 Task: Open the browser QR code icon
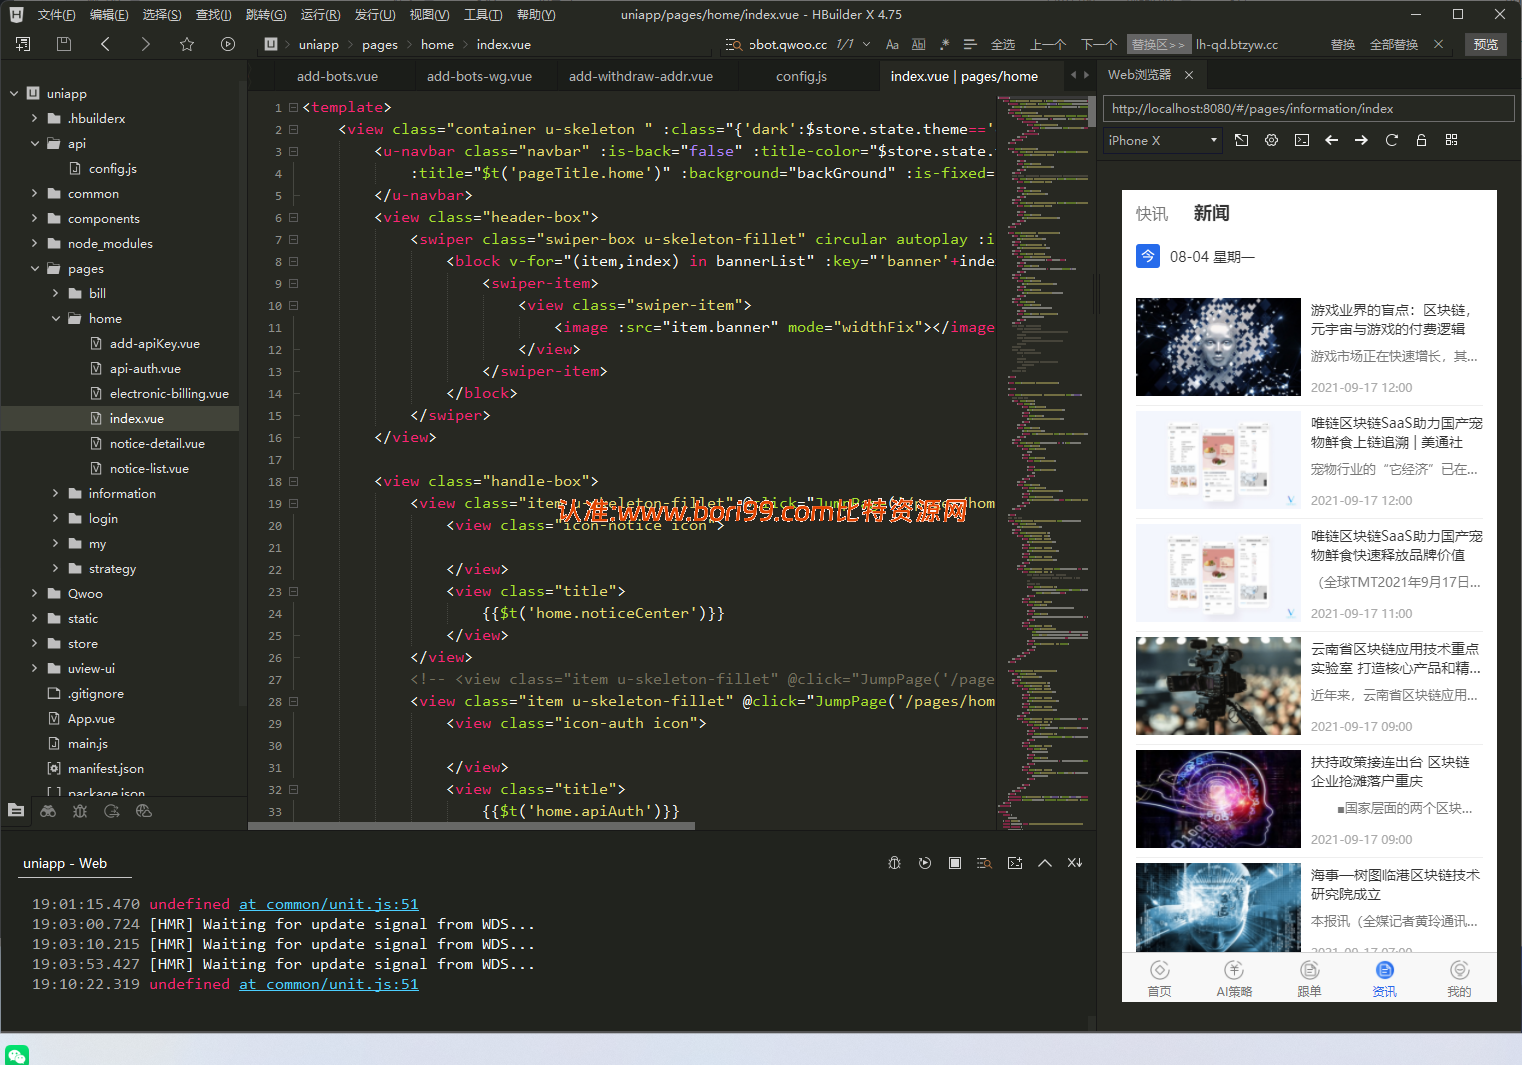point(1451,141)
